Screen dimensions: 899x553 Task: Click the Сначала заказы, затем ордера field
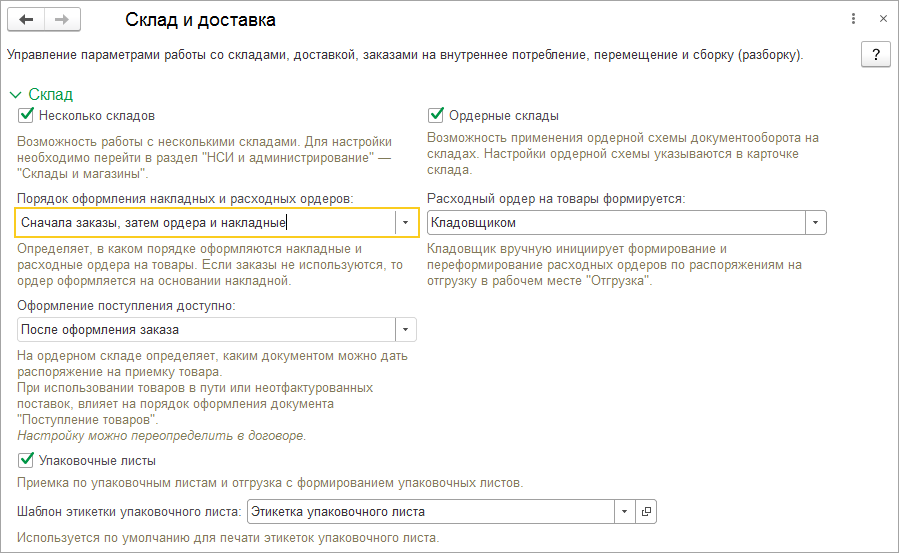tap(205, 222)
